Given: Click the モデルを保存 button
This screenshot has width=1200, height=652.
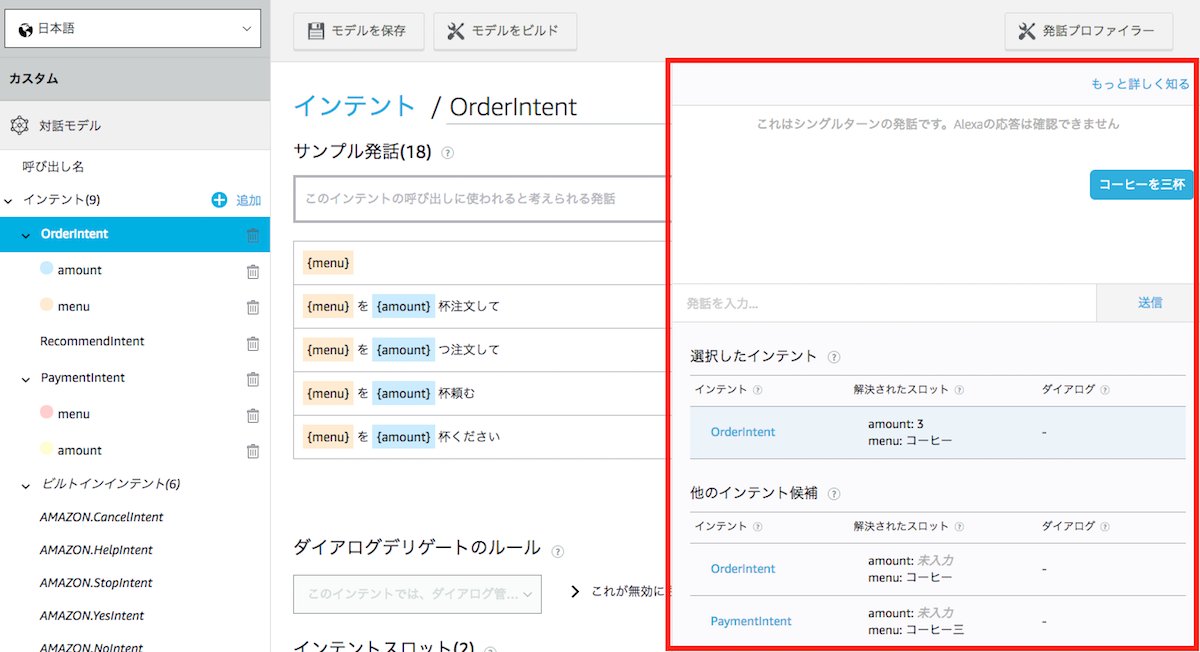Looking at the screenshot, I should pos(358,31).
